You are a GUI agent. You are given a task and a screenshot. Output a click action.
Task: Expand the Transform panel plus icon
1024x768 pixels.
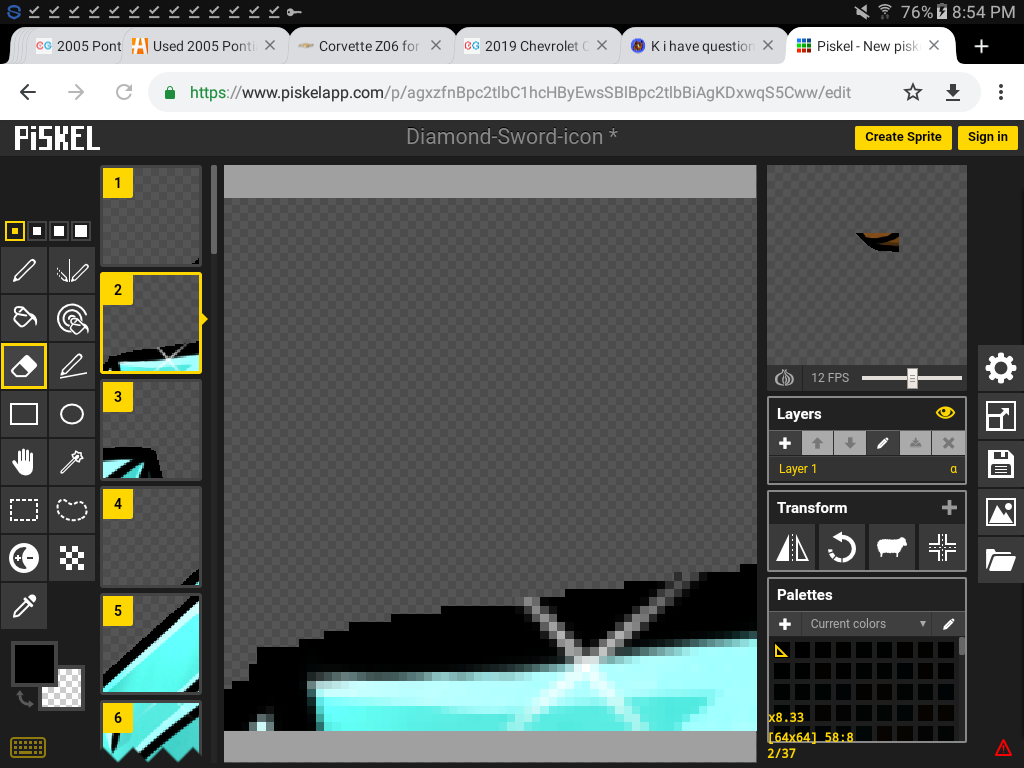click(949, 507)
